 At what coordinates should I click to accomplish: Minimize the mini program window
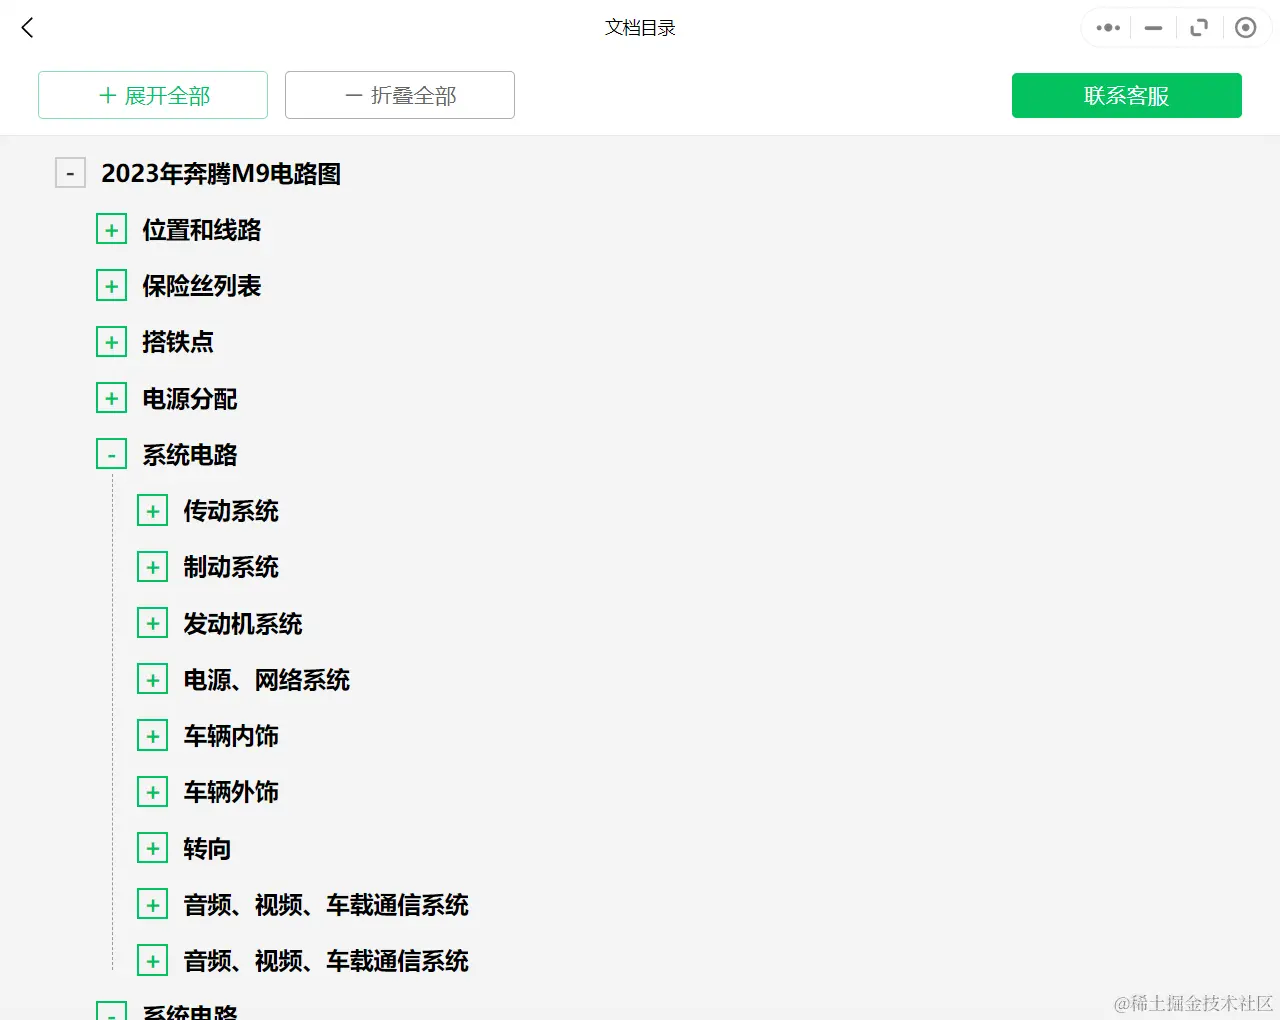[x=1152, y=27]
